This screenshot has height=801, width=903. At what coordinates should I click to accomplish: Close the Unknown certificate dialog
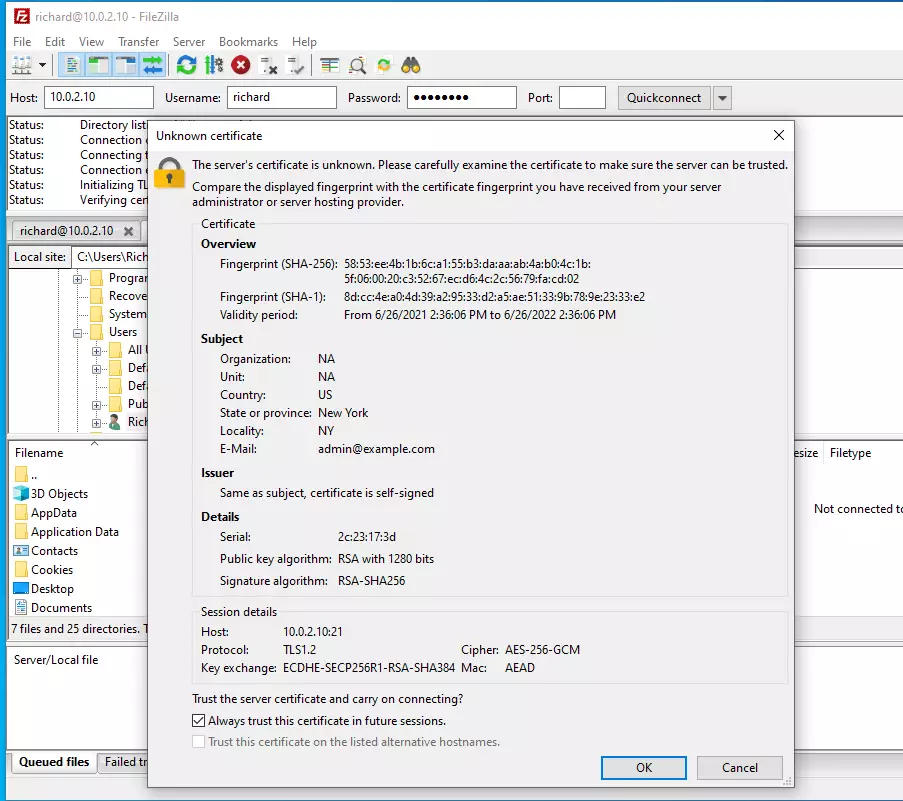click(779, 135)
